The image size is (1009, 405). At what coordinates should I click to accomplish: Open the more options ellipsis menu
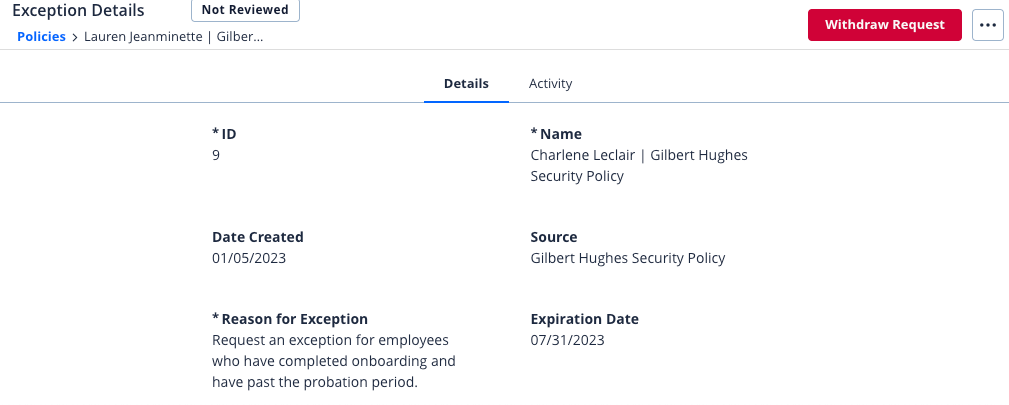[987, 25]
